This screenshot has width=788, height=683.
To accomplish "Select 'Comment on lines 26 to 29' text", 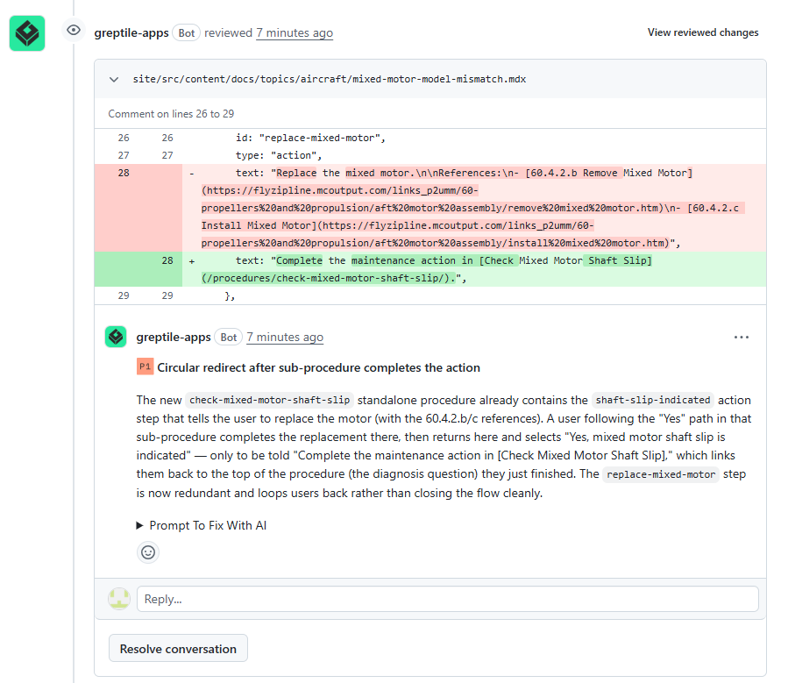I will [171, 114].
